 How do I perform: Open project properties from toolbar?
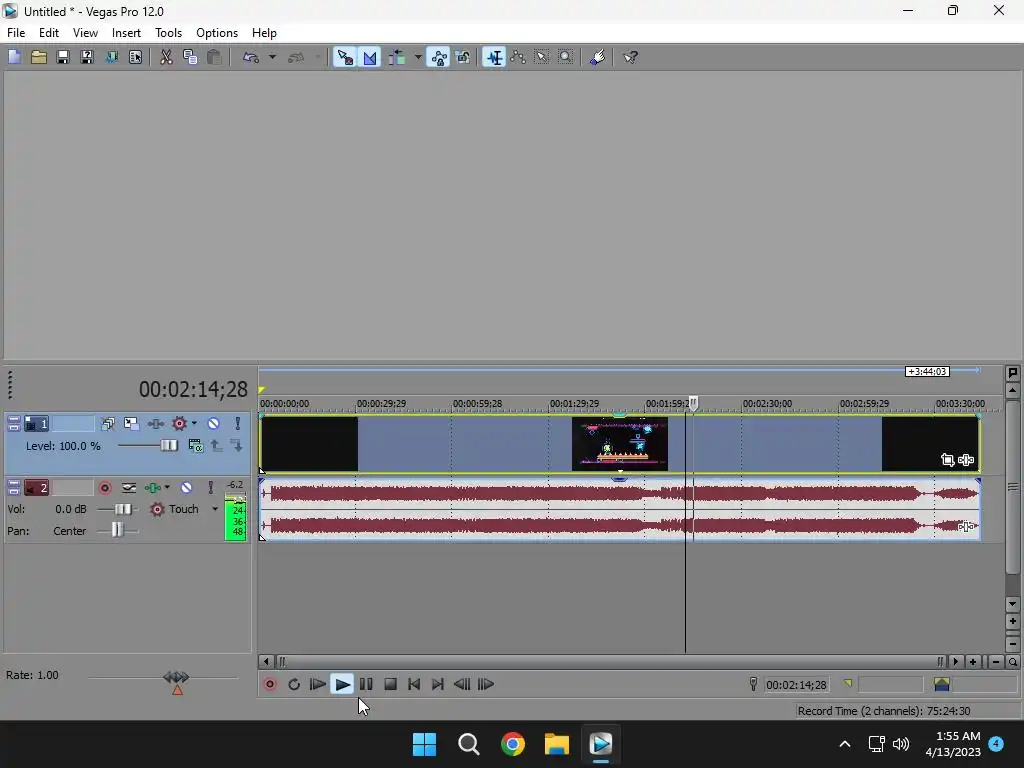click(136, 57)
